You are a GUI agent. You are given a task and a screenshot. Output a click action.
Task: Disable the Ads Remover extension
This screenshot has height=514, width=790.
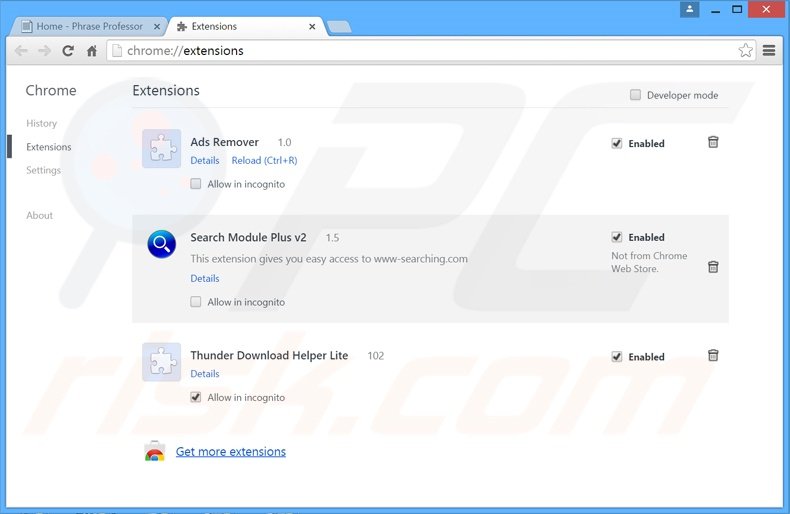tap(617, 143)
